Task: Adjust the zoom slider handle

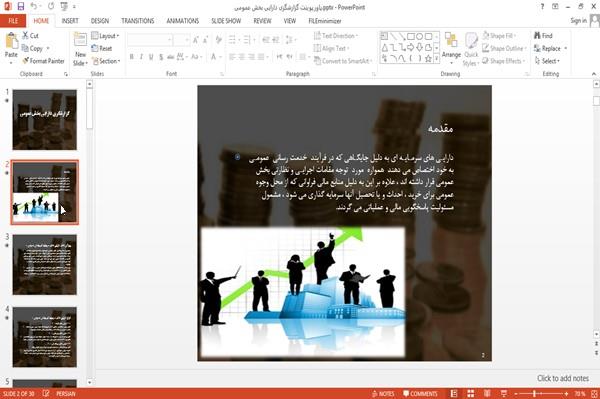Action: point(534,394)
